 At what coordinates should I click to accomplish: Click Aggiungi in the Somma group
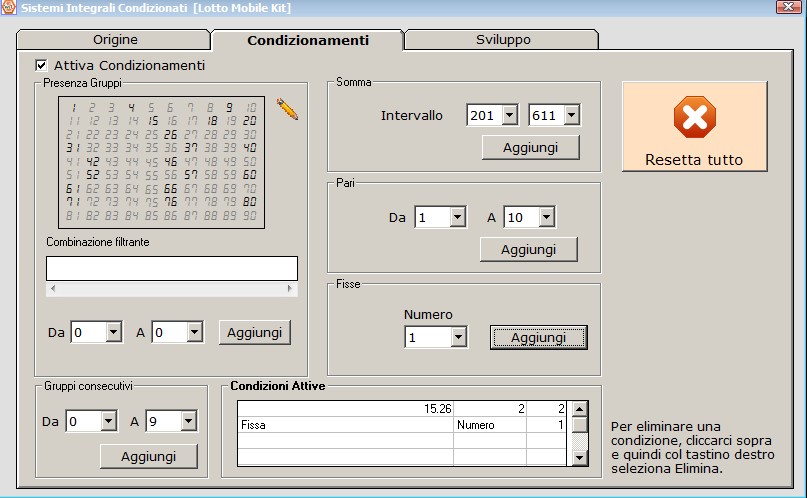(x=530, y=148)
